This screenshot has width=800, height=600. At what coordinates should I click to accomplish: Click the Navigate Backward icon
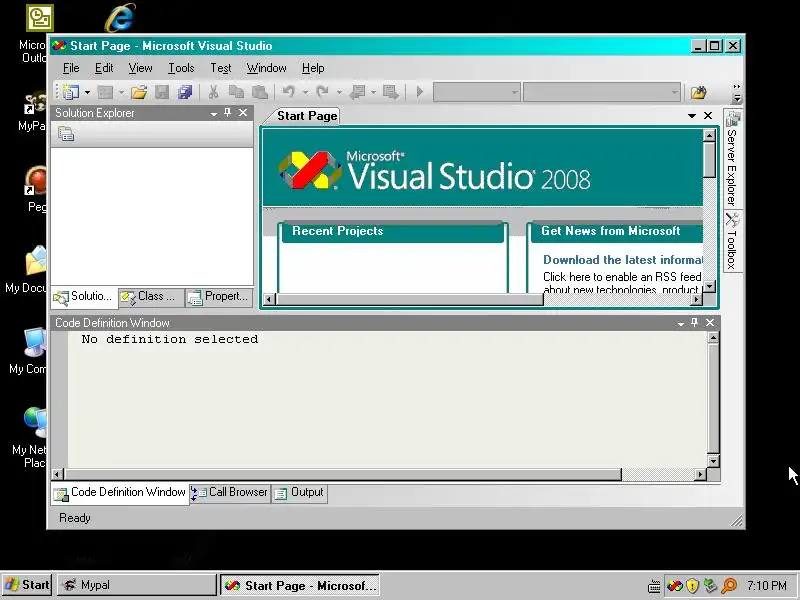click(x=357, y=92)
